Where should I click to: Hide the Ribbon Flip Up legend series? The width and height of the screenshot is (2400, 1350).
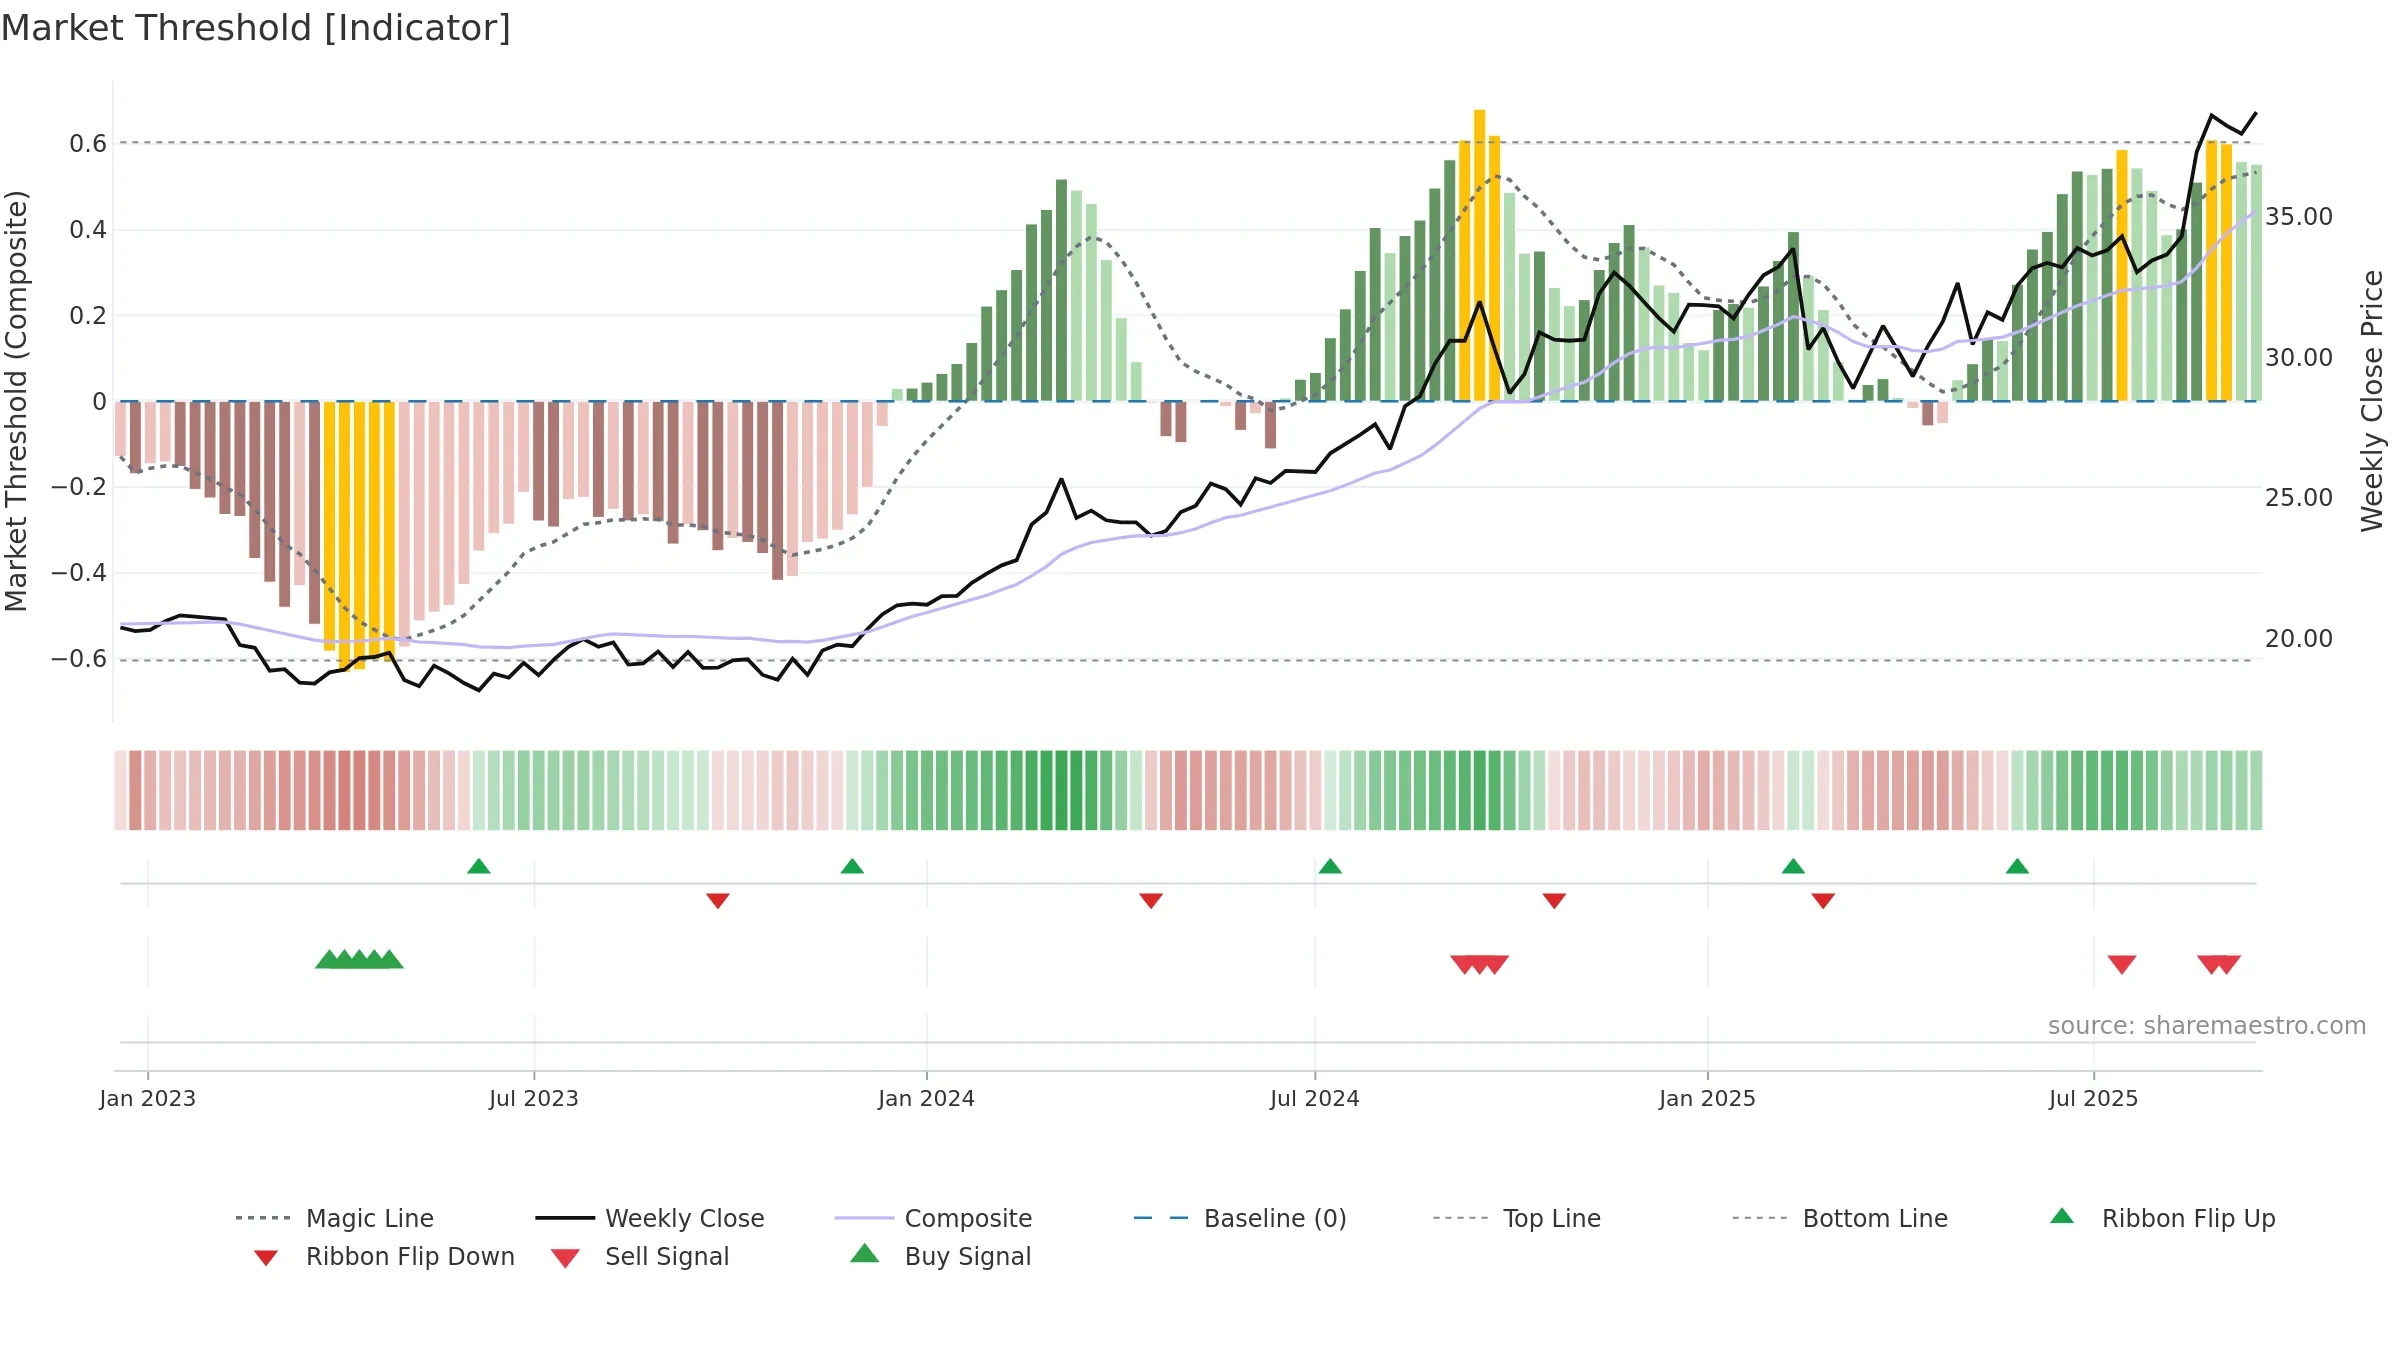[2163, 1218]
